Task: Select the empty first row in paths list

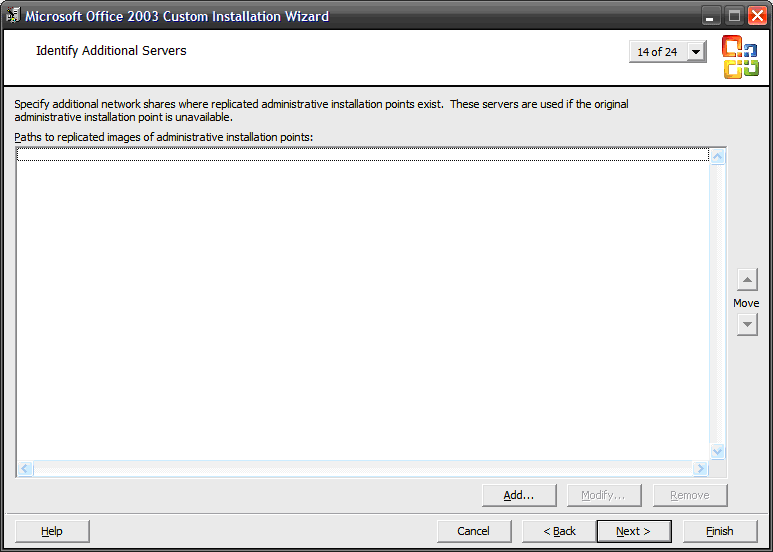Action: [362, 155]
